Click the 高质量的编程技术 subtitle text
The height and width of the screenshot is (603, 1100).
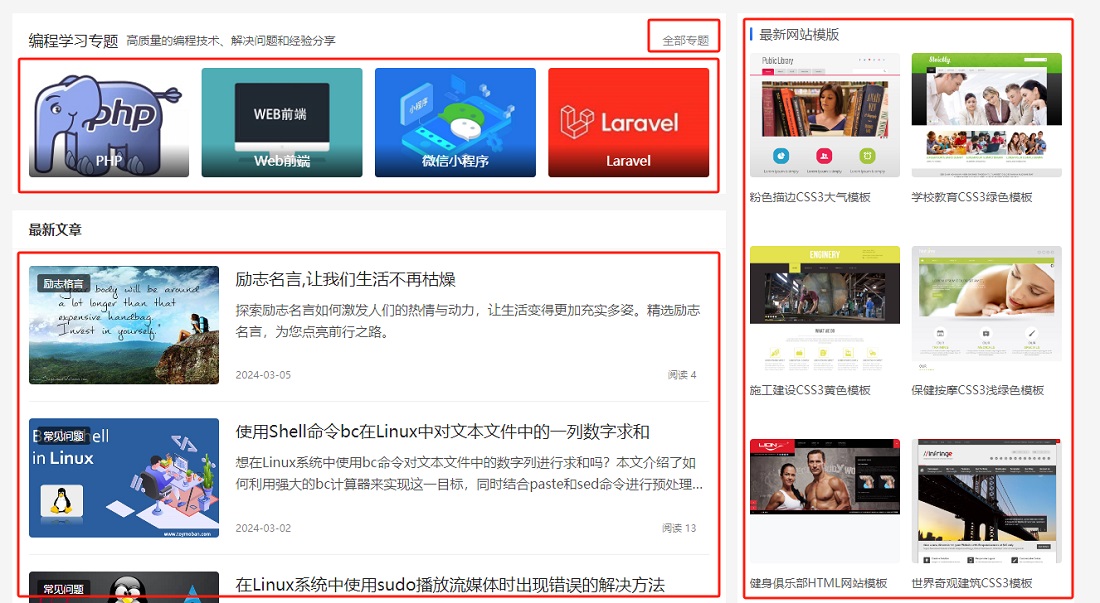231,41
